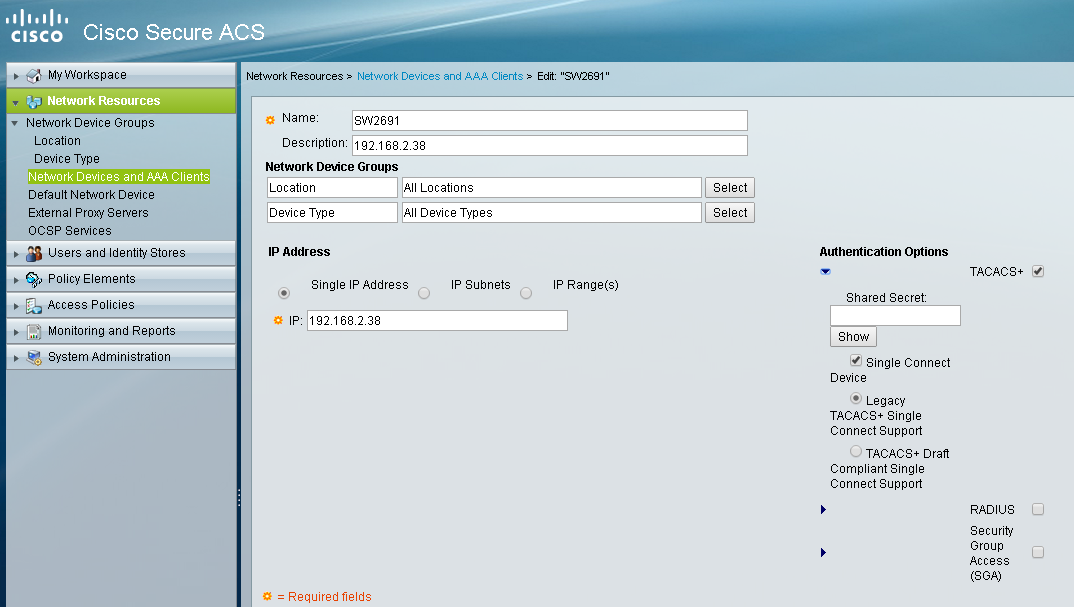Expand Security Group Access disclosure triangle
Viewport: 1074px width, 607px height.
[823, 553]
